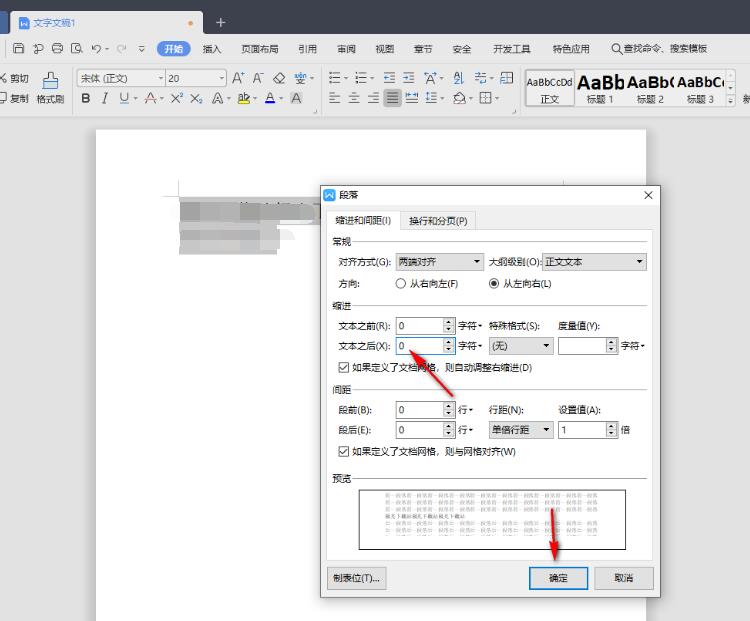Open the line spacing (行距) dropdown

point(521,430)
